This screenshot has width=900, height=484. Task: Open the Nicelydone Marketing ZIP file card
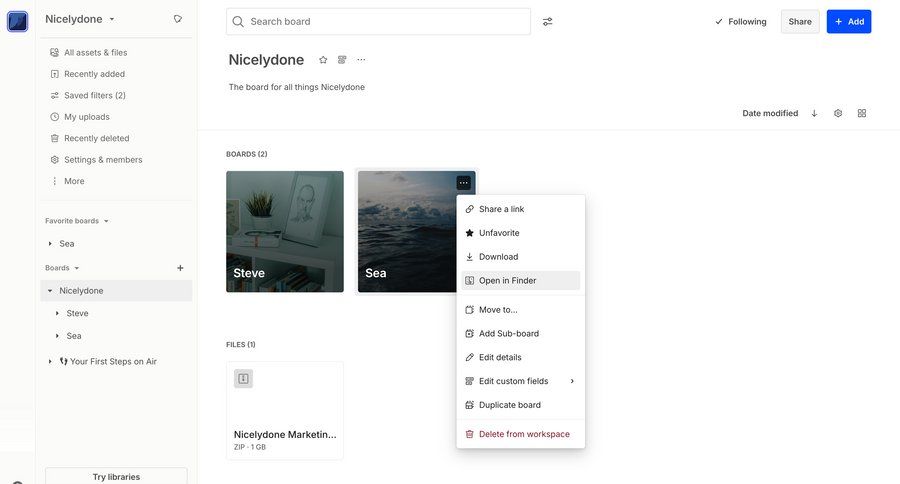[x=285, y=411]
